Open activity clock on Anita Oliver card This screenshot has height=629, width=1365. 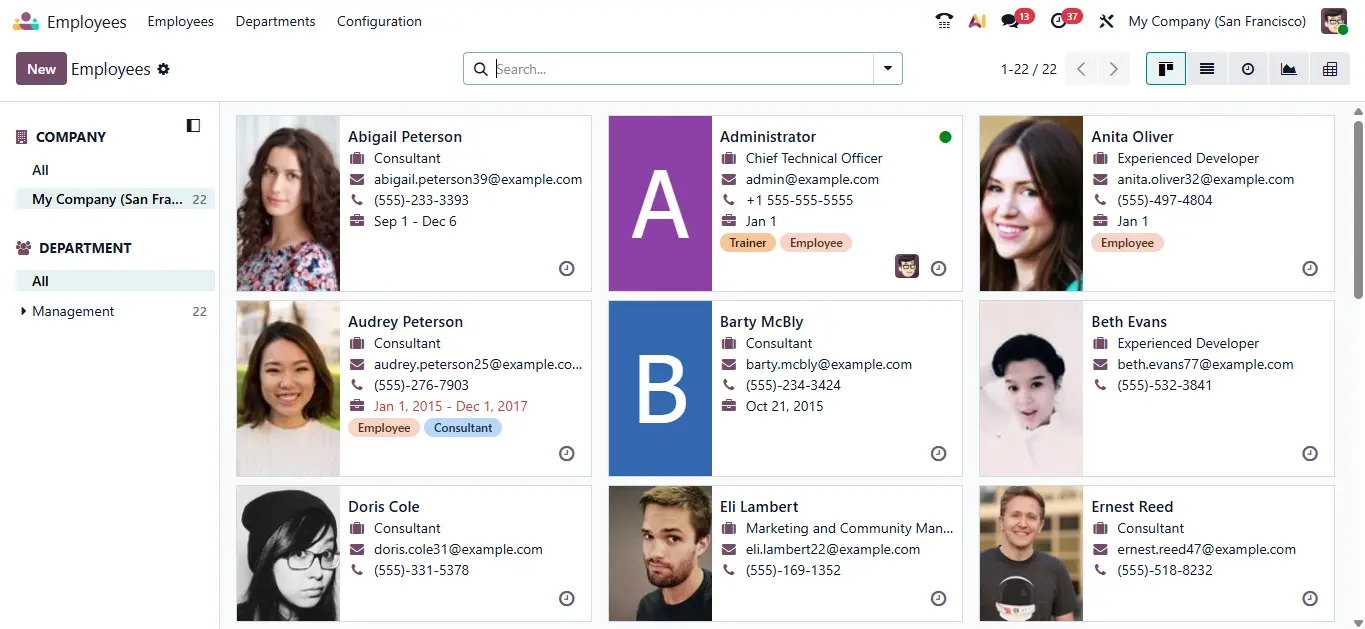click(1310, 268)
